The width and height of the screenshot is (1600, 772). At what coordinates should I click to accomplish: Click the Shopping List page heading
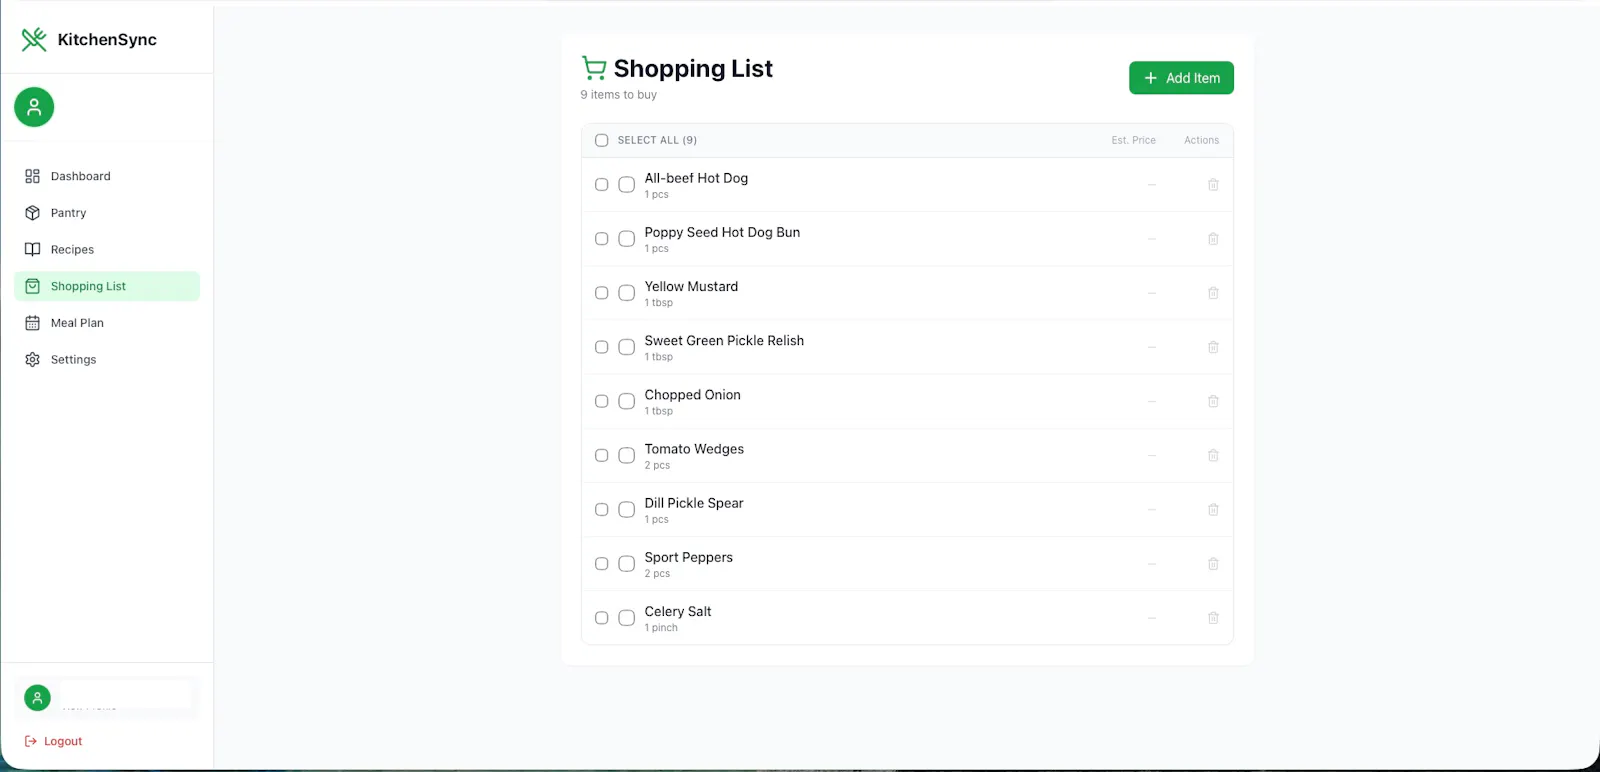(x=693, y=68)
